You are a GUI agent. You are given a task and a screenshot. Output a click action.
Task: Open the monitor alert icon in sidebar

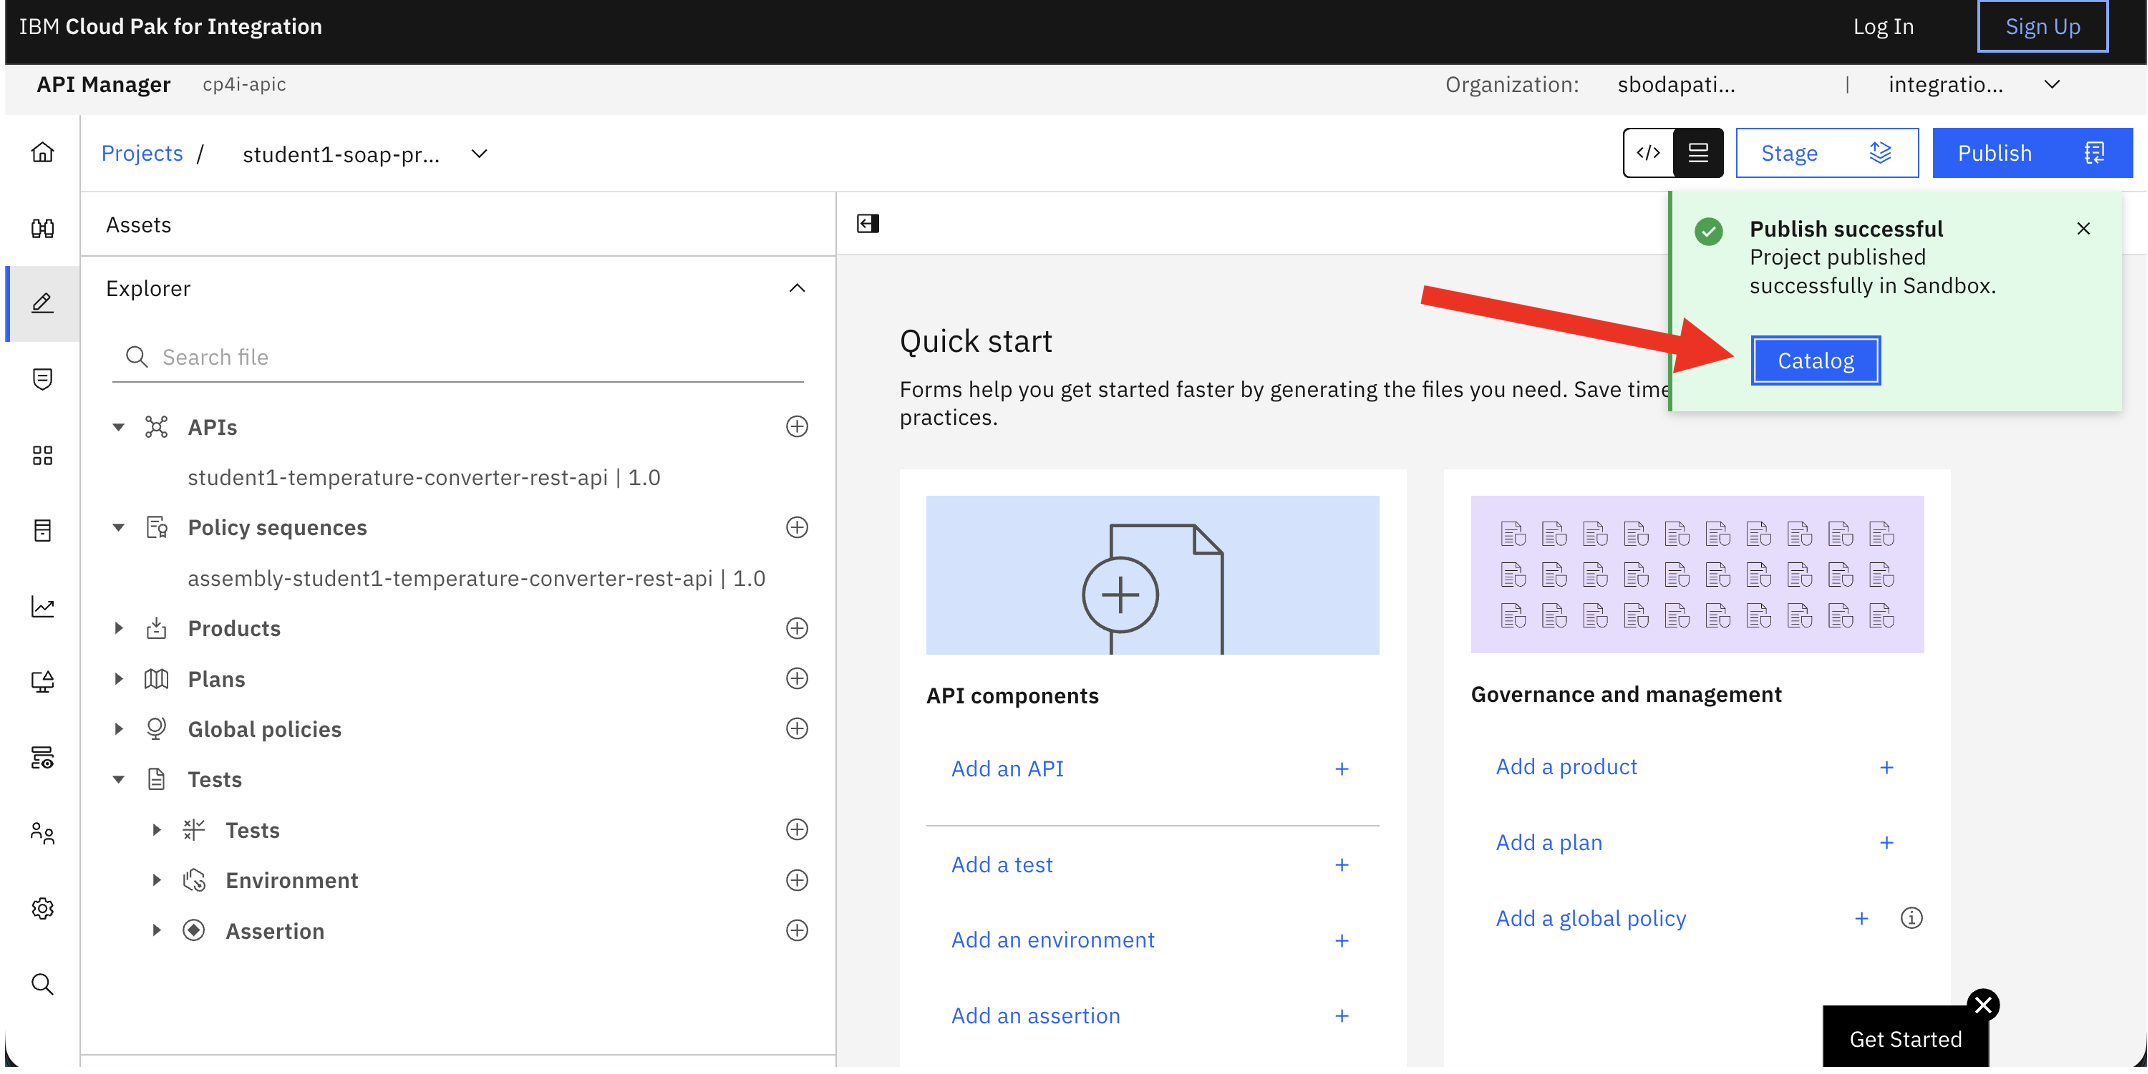[x=42, y=682]
